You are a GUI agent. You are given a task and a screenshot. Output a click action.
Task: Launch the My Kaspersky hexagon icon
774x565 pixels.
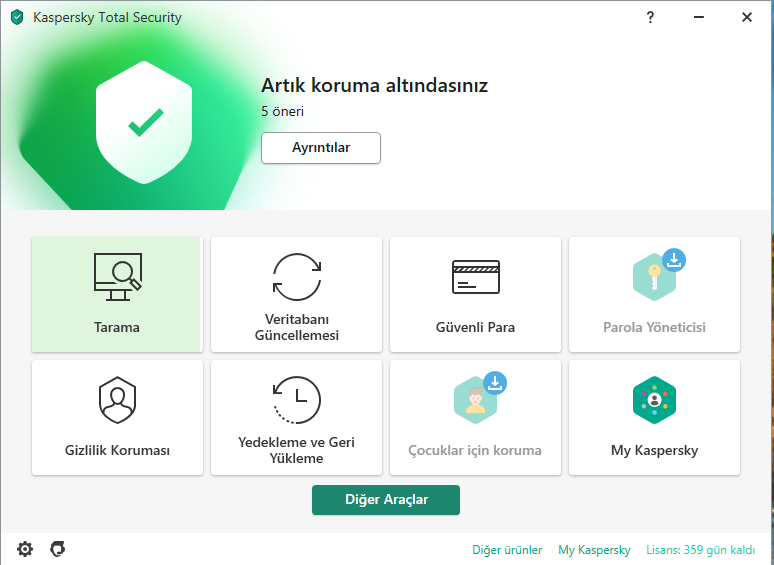(x=654, y=400)
